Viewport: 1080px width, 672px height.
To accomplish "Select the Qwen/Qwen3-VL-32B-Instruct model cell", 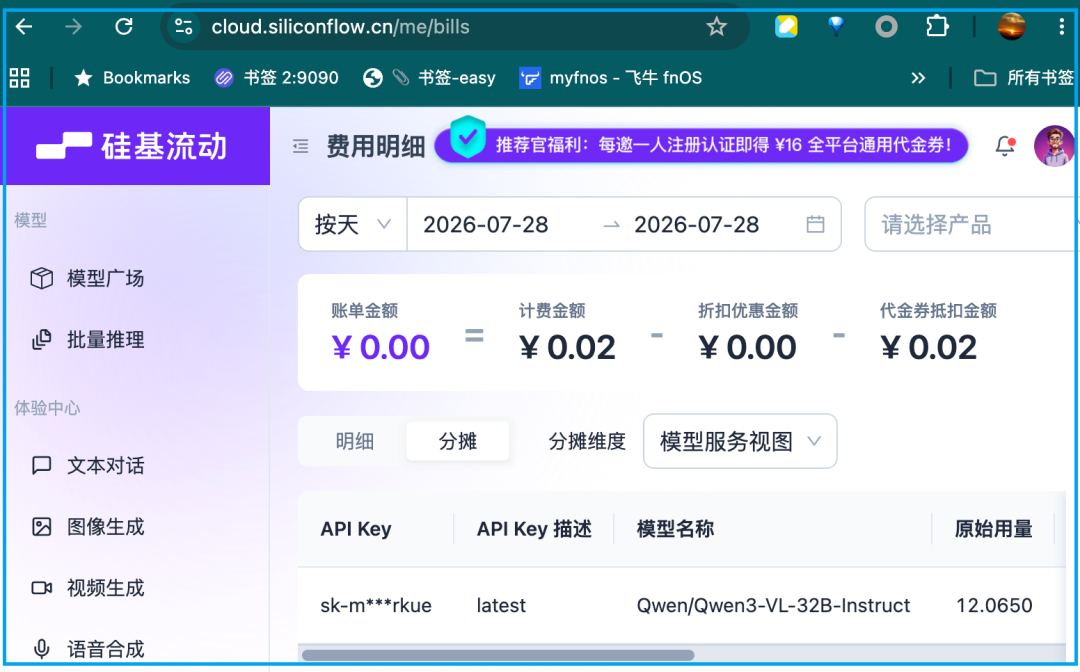I will coord(773,605).
